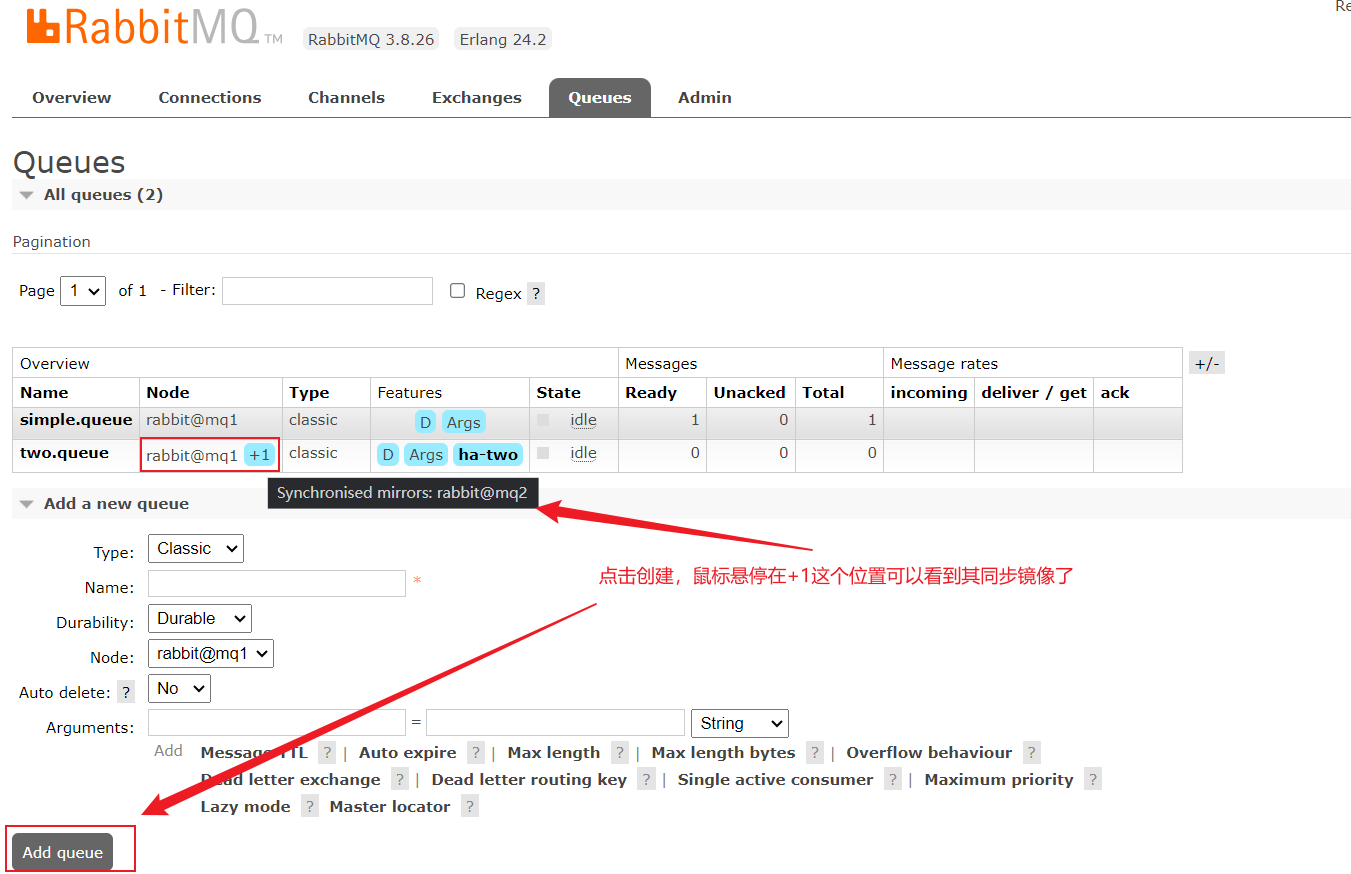Open the two.queue details link
Screen dimensions: 1351x874
click(x=64, y=453)
